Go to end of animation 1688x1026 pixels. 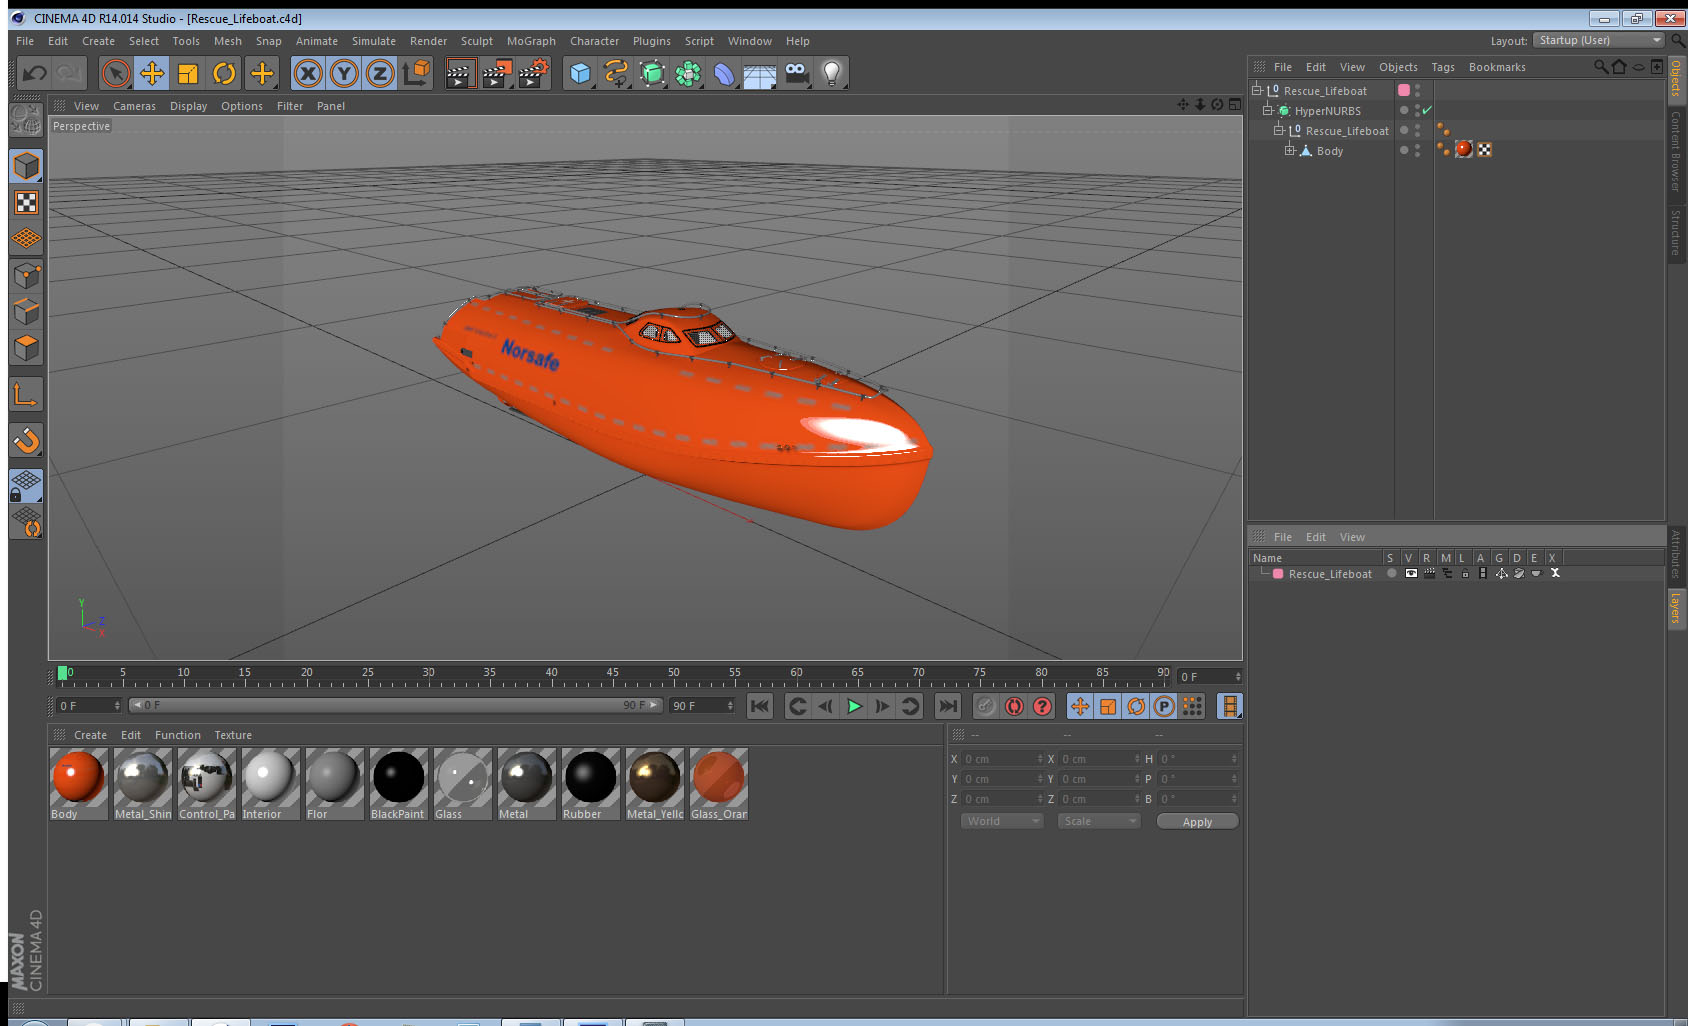(947, 706)
